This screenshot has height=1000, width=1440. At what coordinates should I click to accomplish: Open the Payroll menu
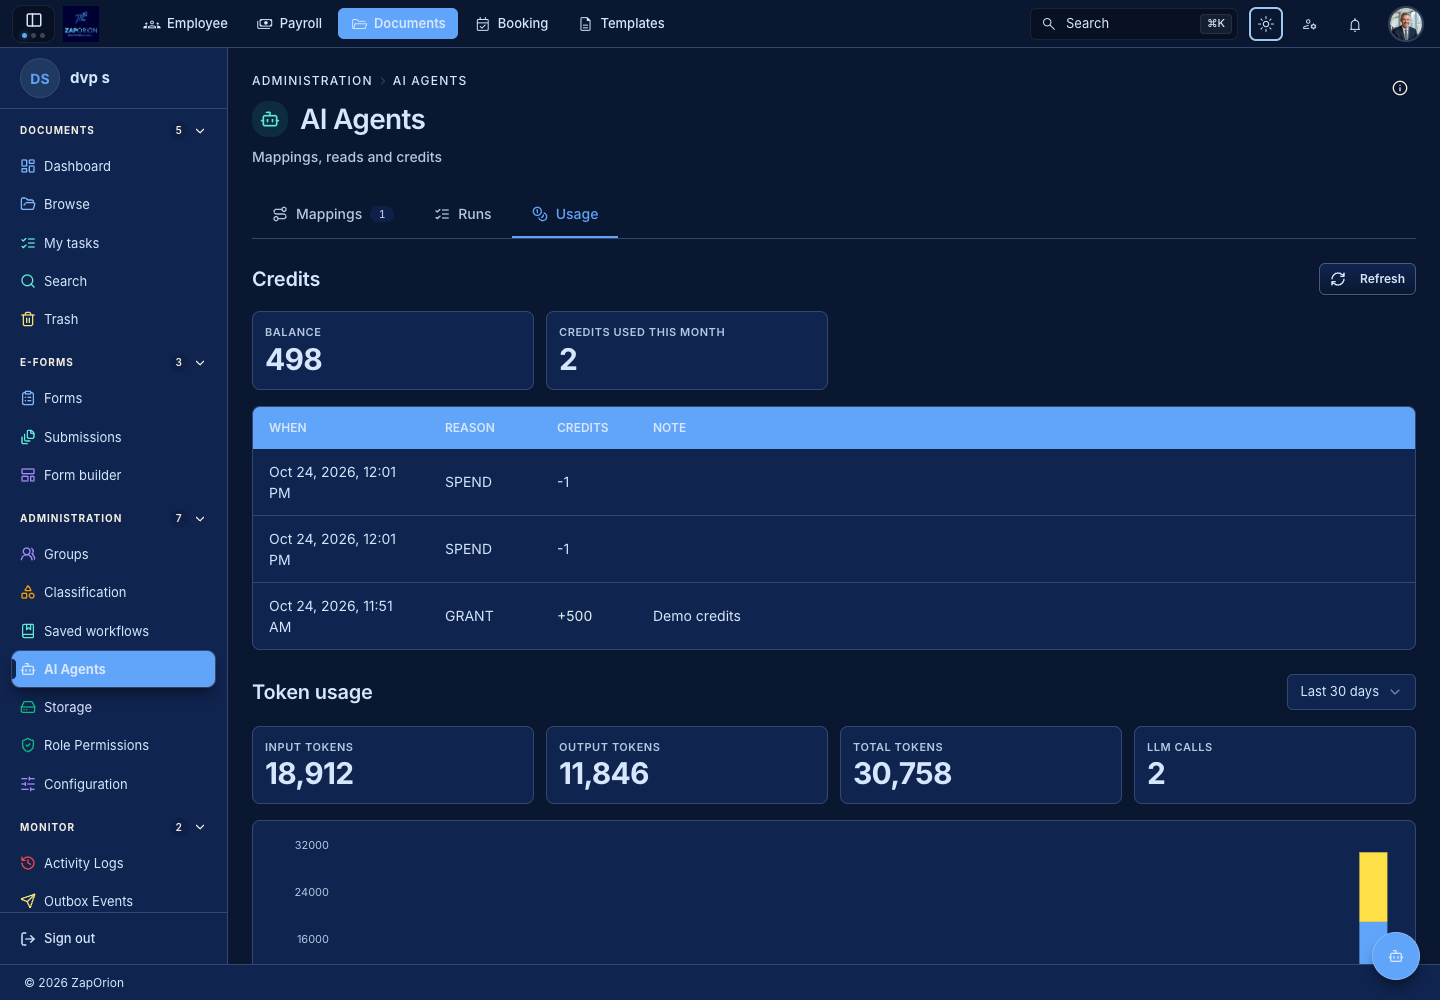click(x=290, y=24)
